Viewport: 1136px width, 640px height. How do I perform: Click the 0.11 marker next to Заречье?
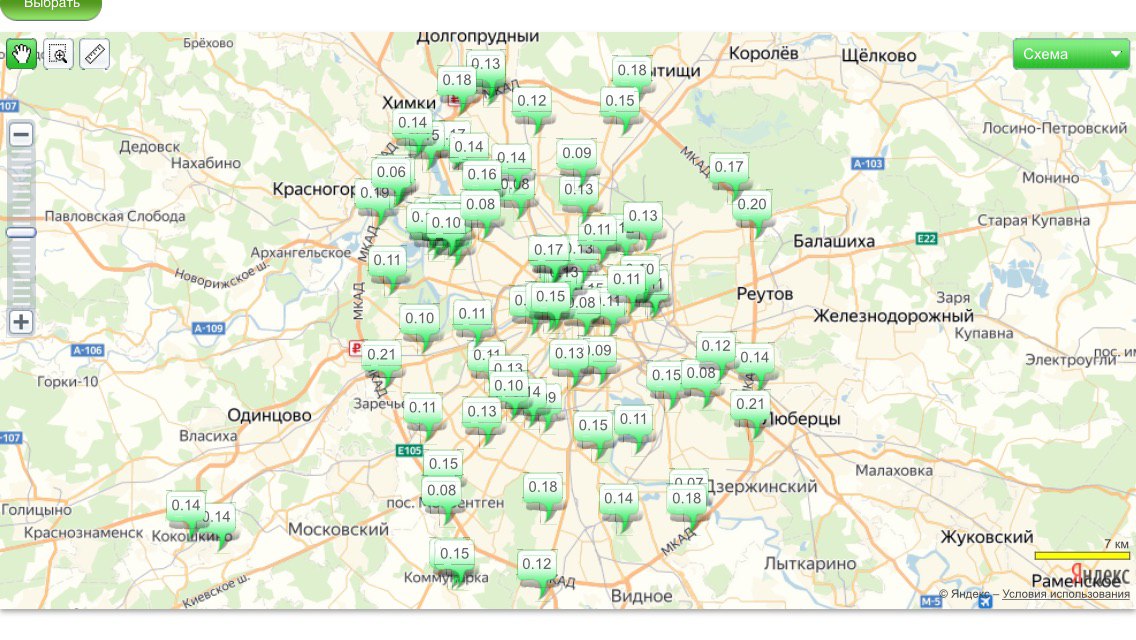(x=422, y=407)
